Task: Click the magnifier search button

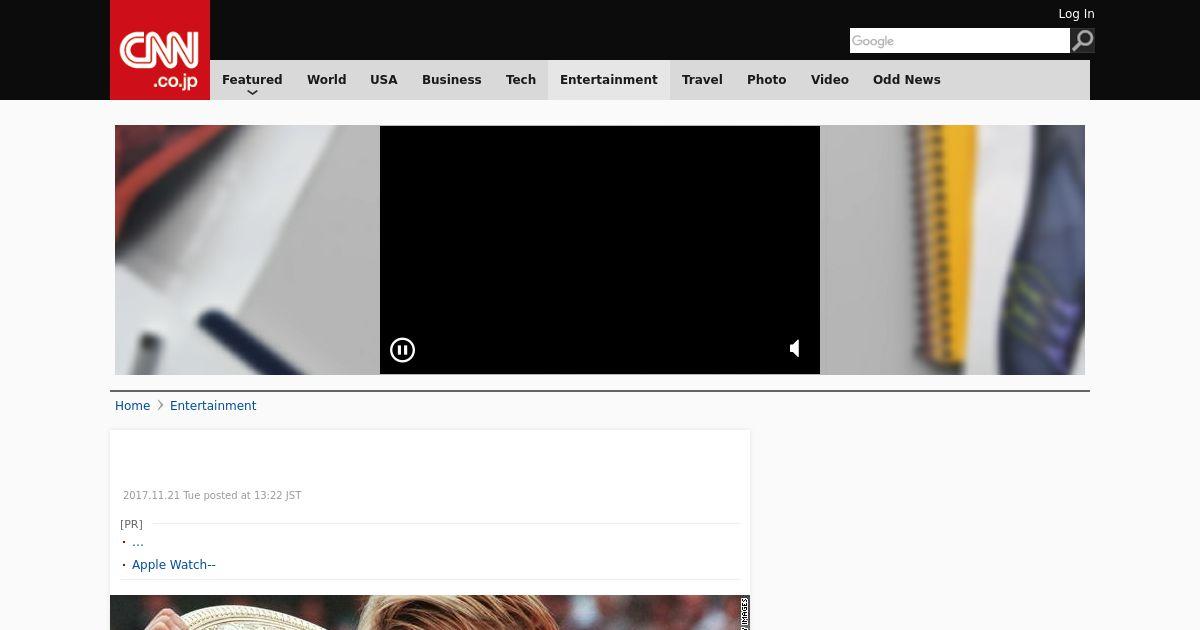Action: click(1082, 41)
